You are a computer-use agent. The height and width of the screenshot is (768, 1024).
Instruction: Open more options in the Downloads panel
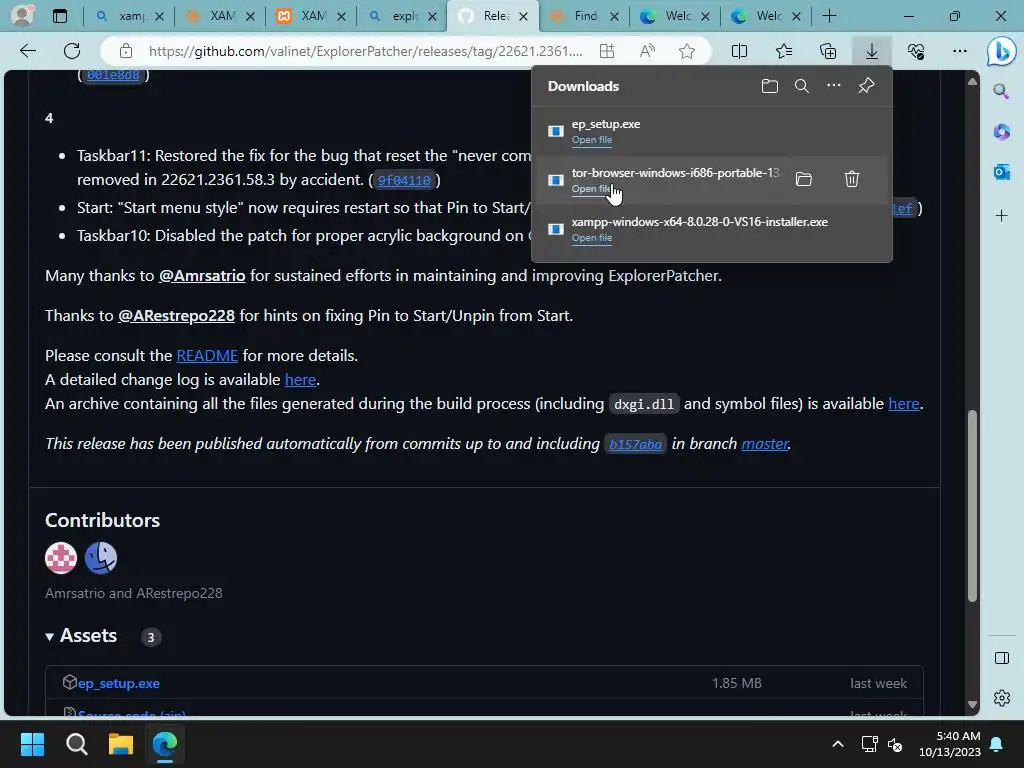(833, 86)
